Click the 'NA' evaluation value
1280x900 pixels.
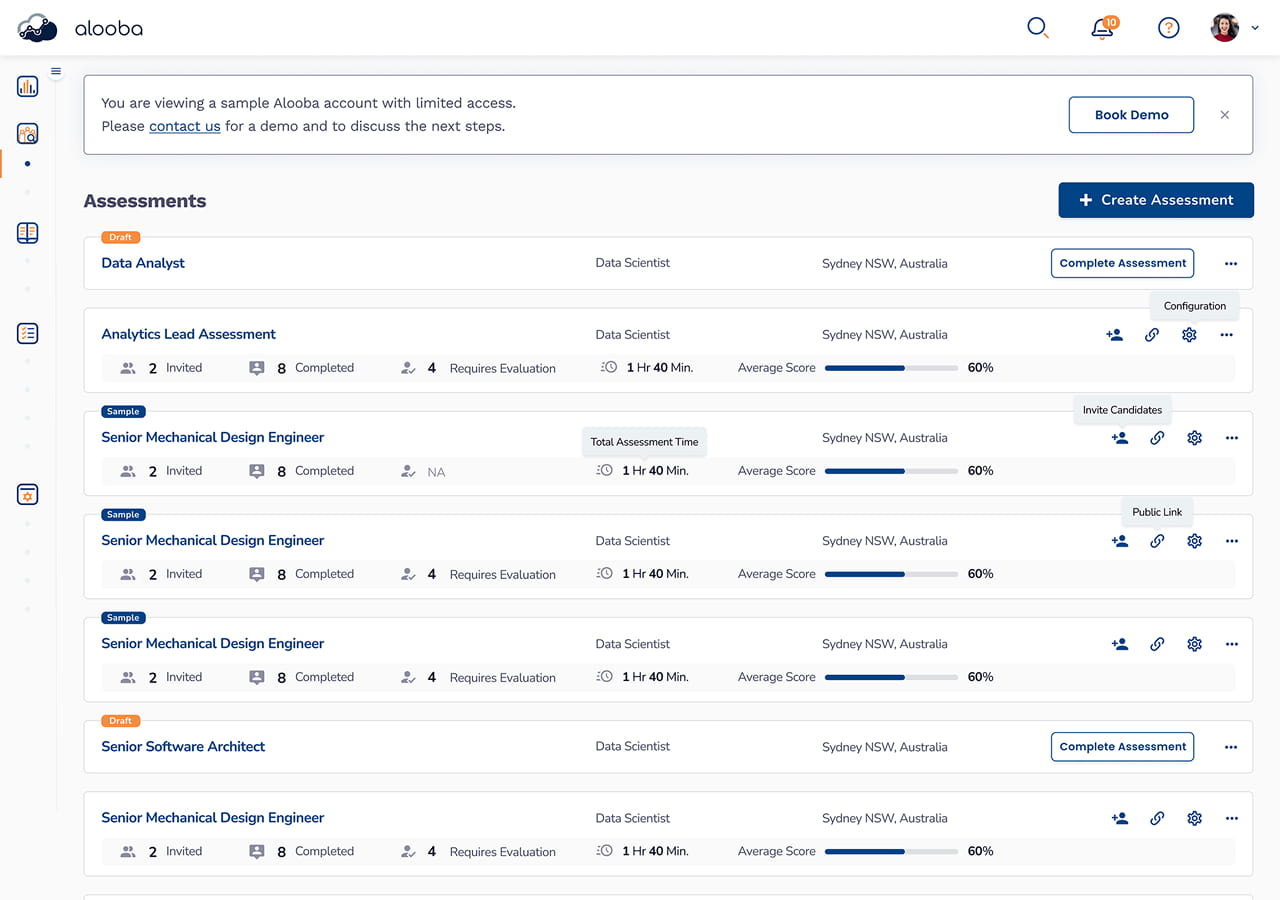tap(436, 472)
